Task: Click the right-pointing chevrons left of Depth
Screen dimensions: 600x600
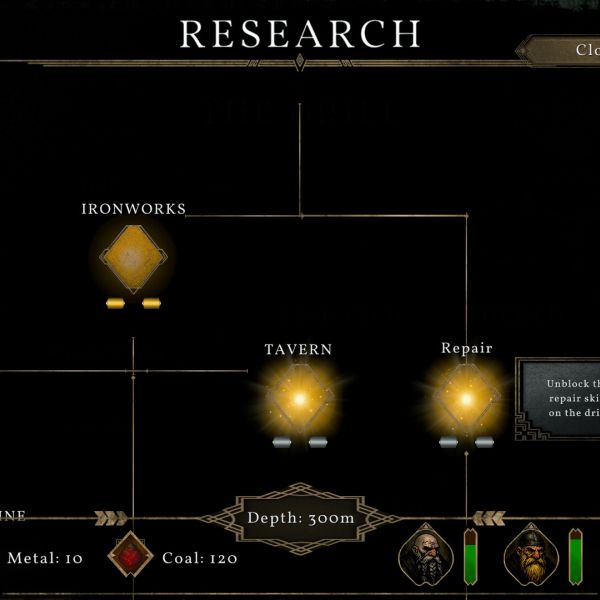Action: 111,517
